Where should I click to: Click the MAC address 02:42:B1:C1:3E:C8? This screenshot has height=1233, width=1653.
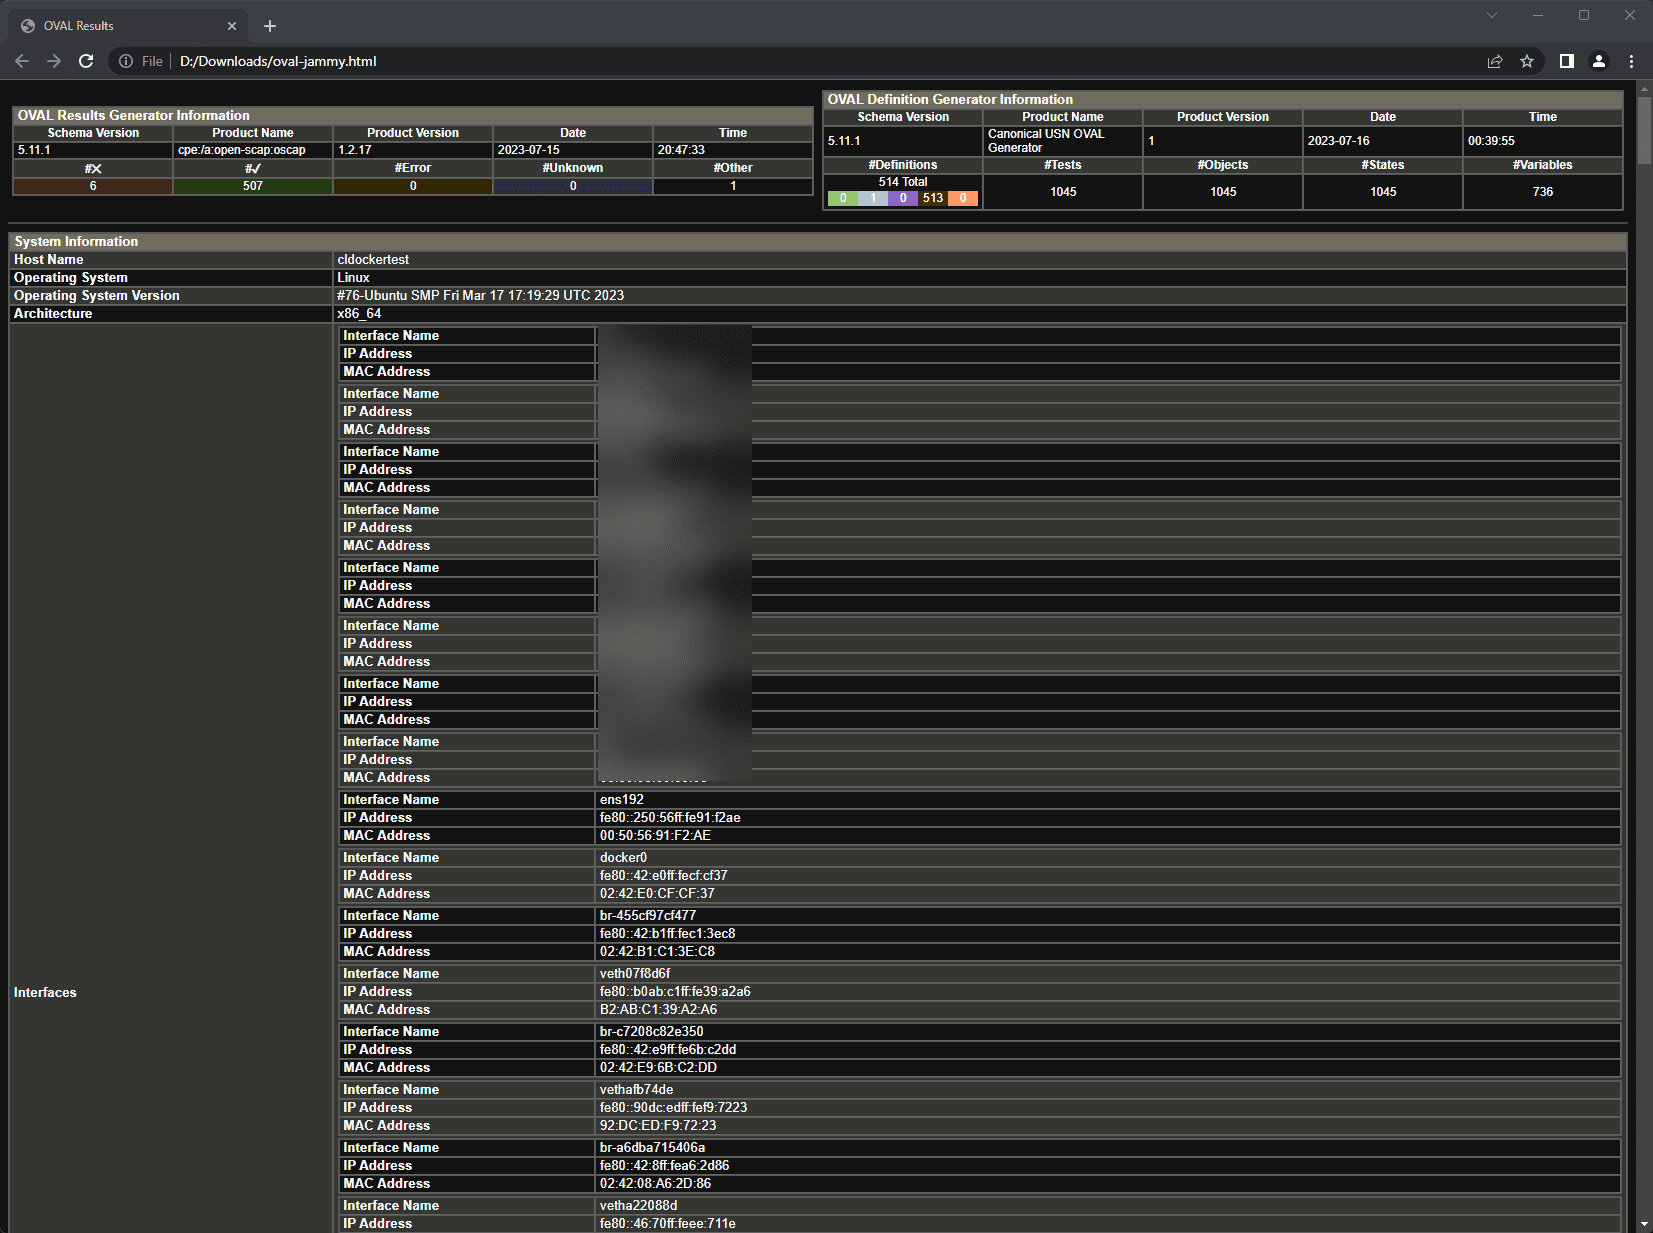point(657,952)
